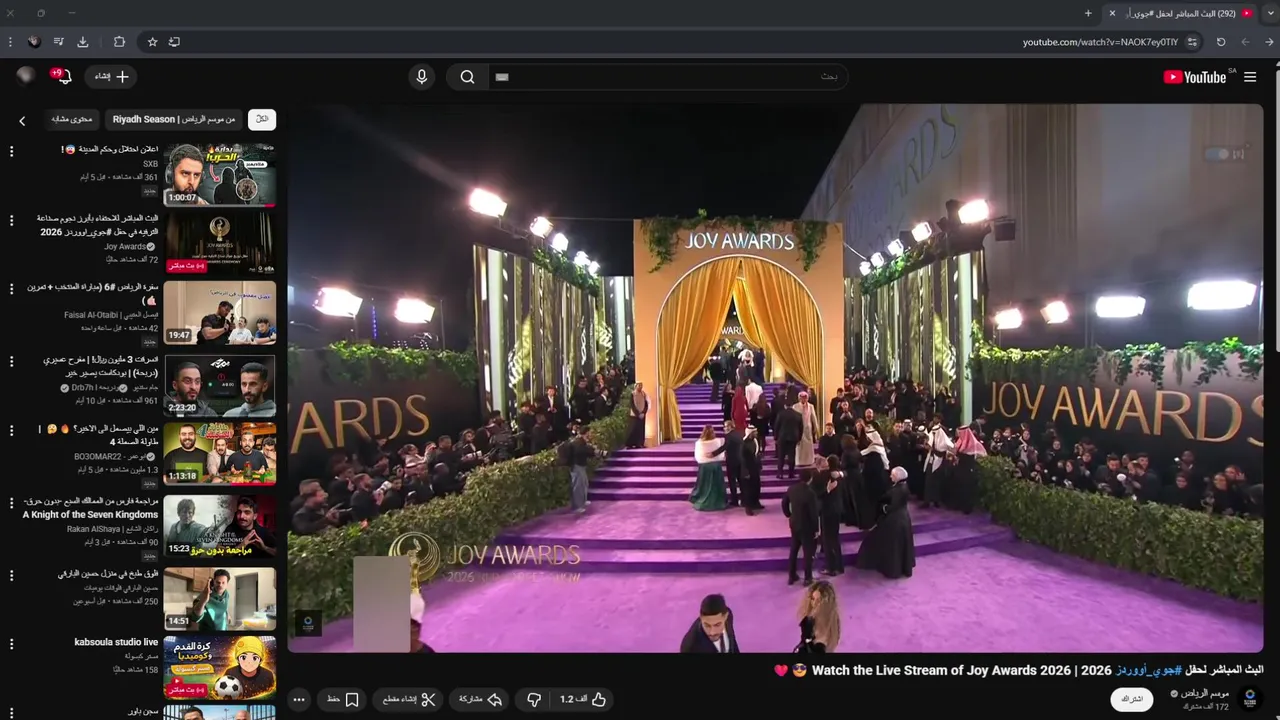Image resolution: width=1280 pixels, height=720 pixels.
Task: Install or cast page icon beside star
Action: 174,42
